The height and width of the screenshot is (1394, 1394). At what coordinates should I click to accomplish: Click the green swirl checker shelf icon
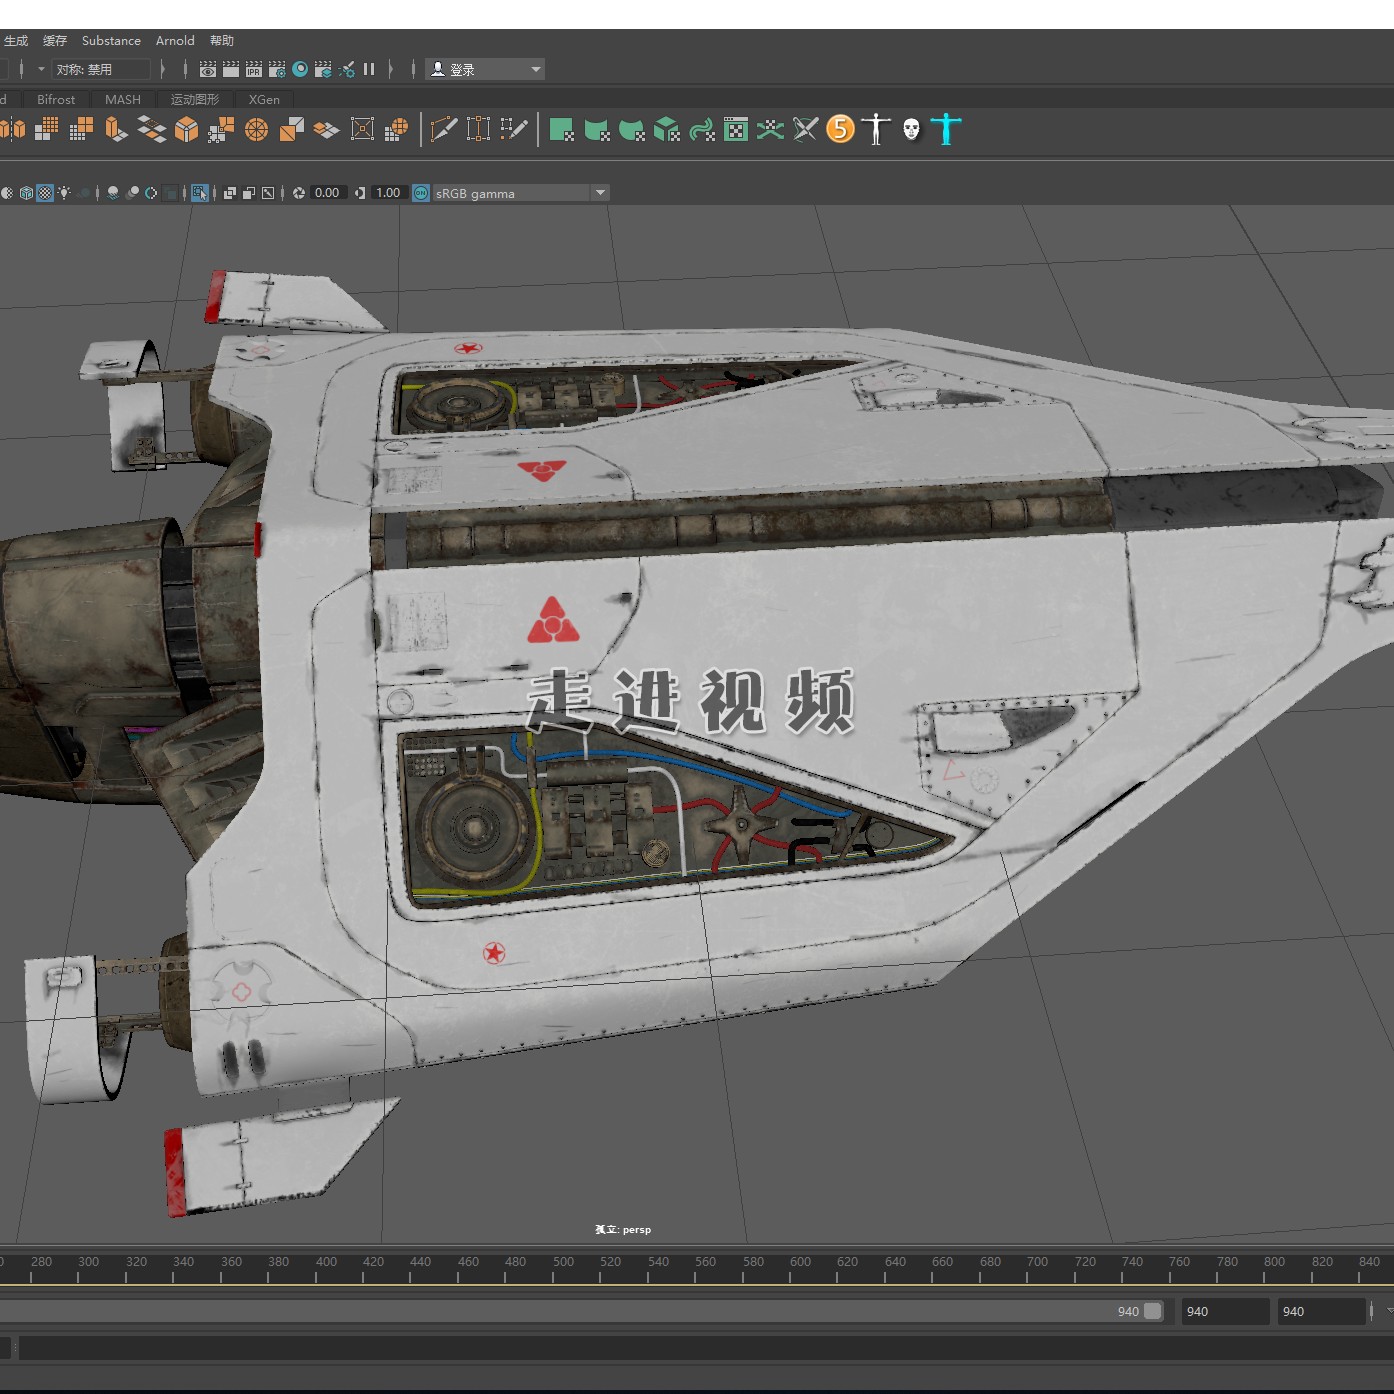(702, 129)
